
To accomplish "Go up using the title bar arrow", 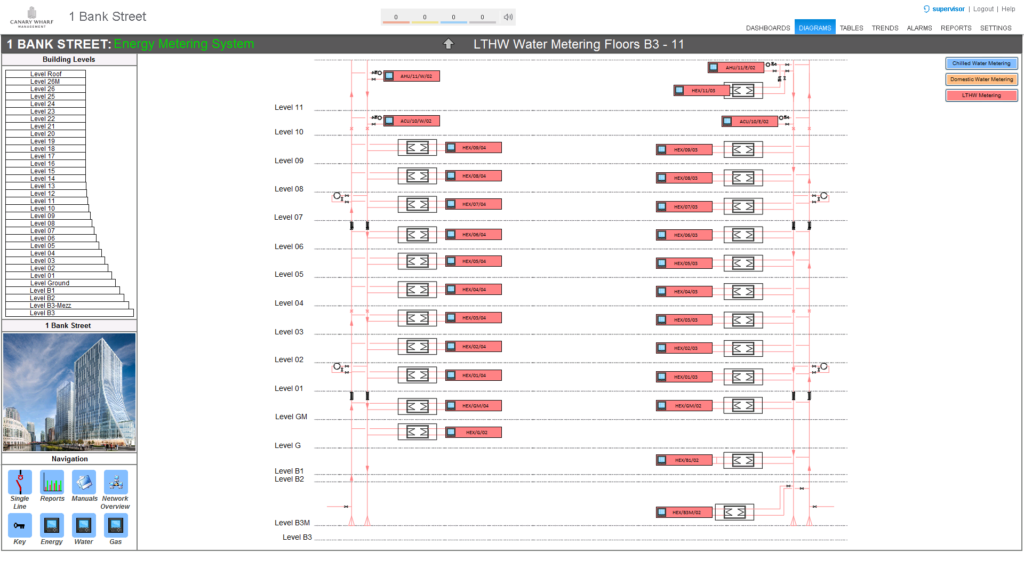I will (x=449, y=44).
